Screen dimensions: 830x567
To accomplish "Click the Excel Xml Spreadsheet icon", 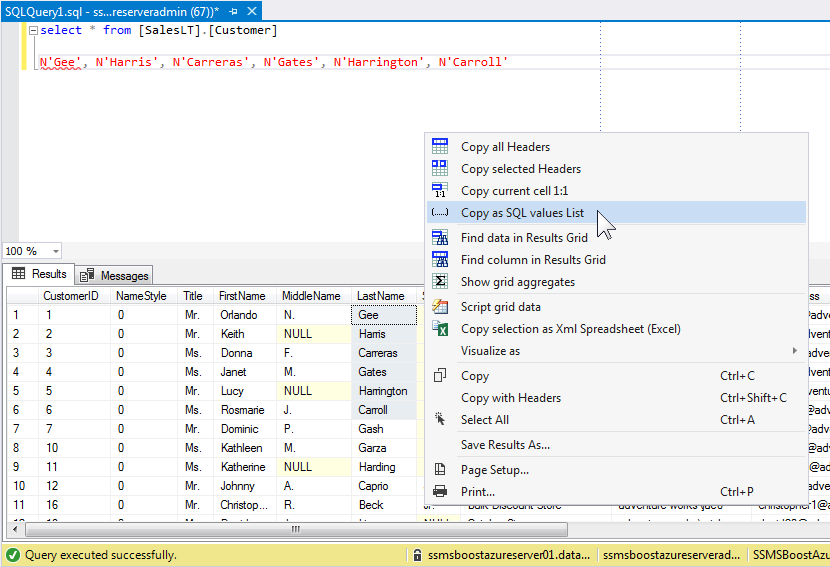I will tap(440, 328).
